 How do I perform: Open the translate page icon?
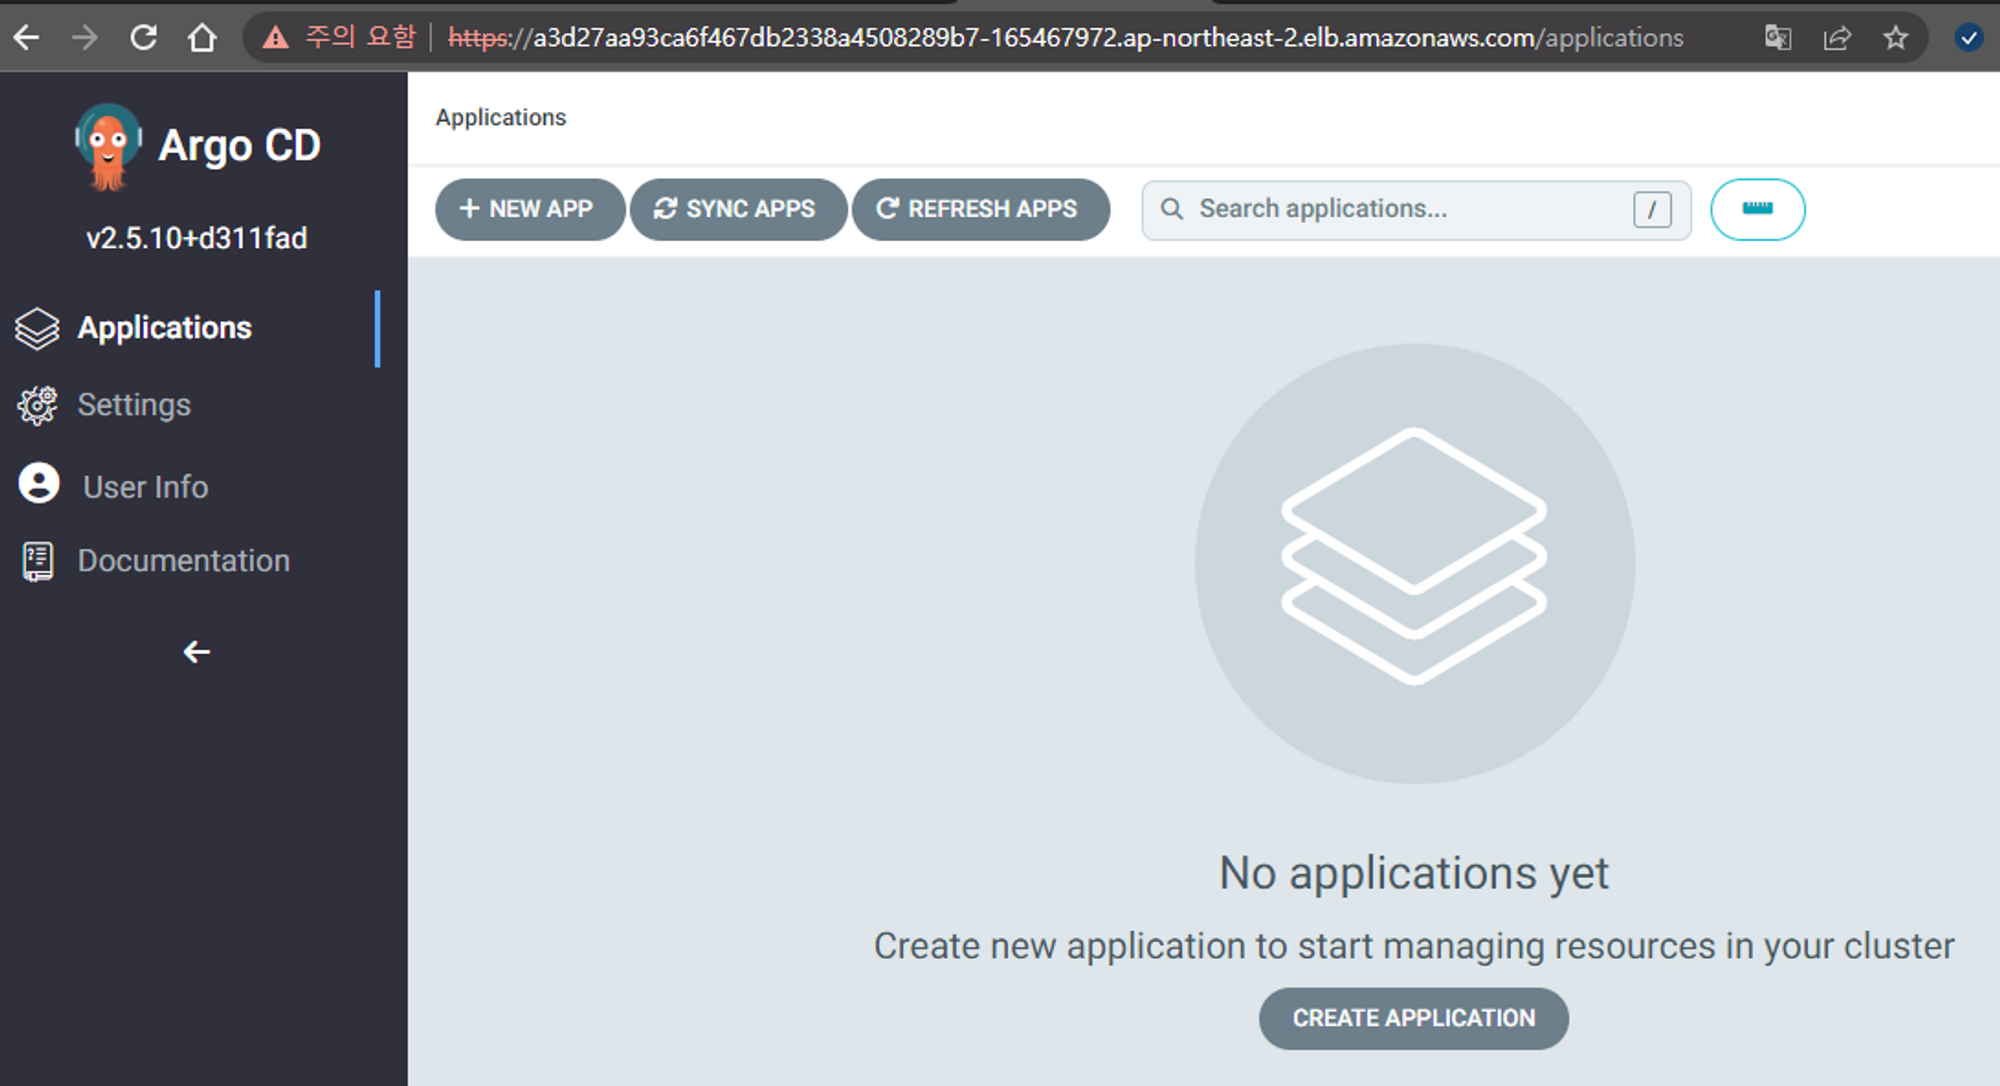pos(1777,38)
